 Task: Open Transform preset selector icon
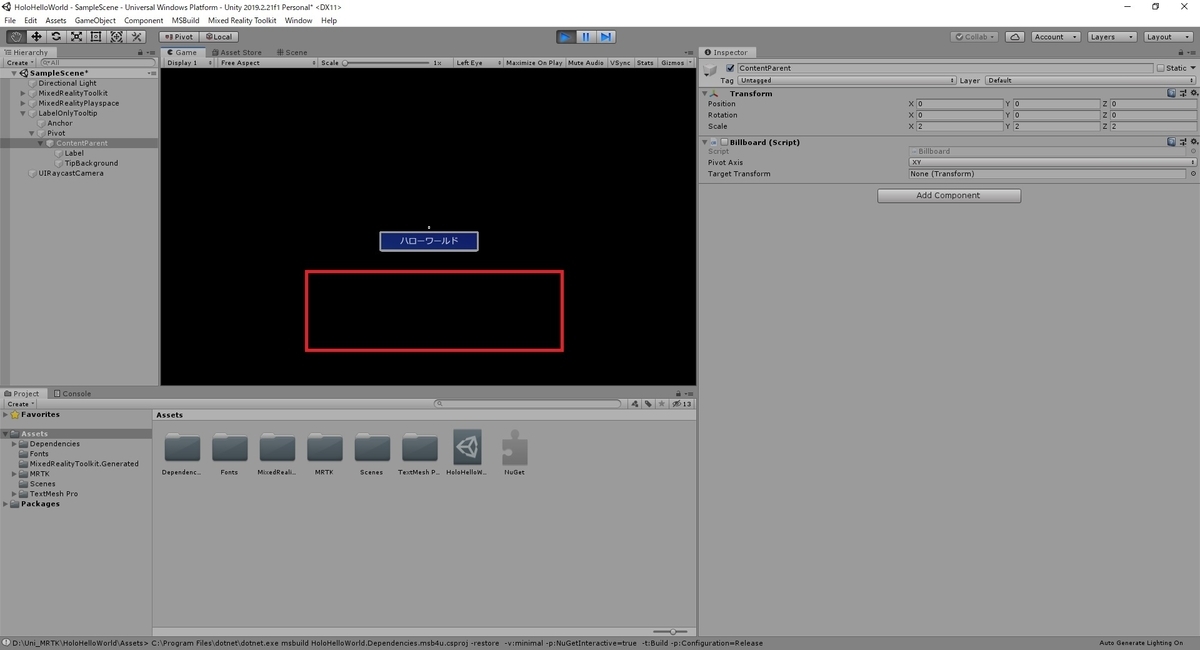coord(1181,93)
